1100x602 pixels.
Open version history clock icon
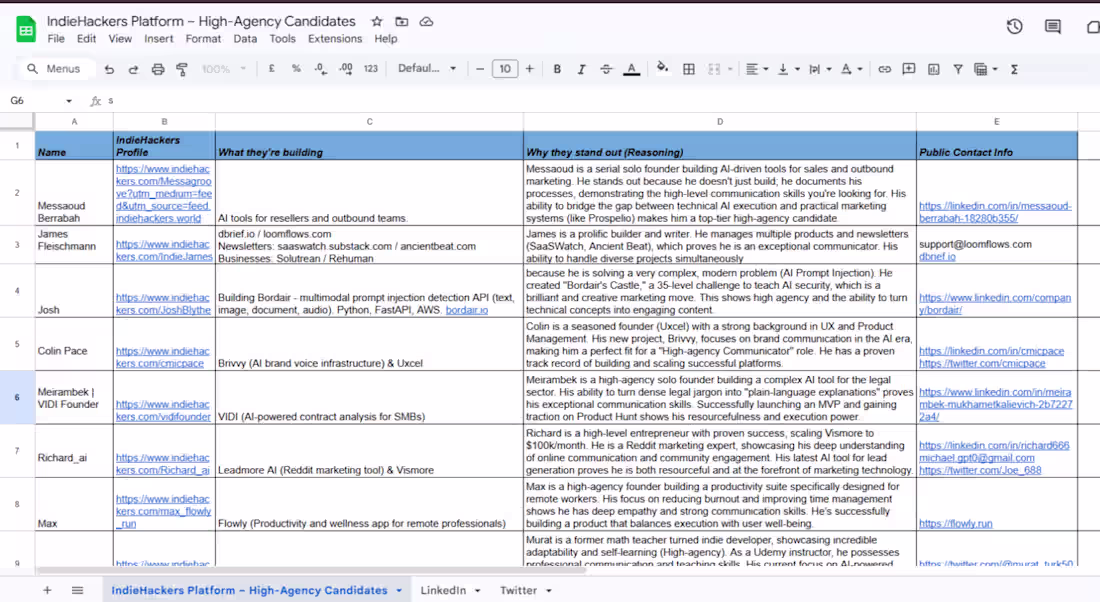tap(1014, 27)
